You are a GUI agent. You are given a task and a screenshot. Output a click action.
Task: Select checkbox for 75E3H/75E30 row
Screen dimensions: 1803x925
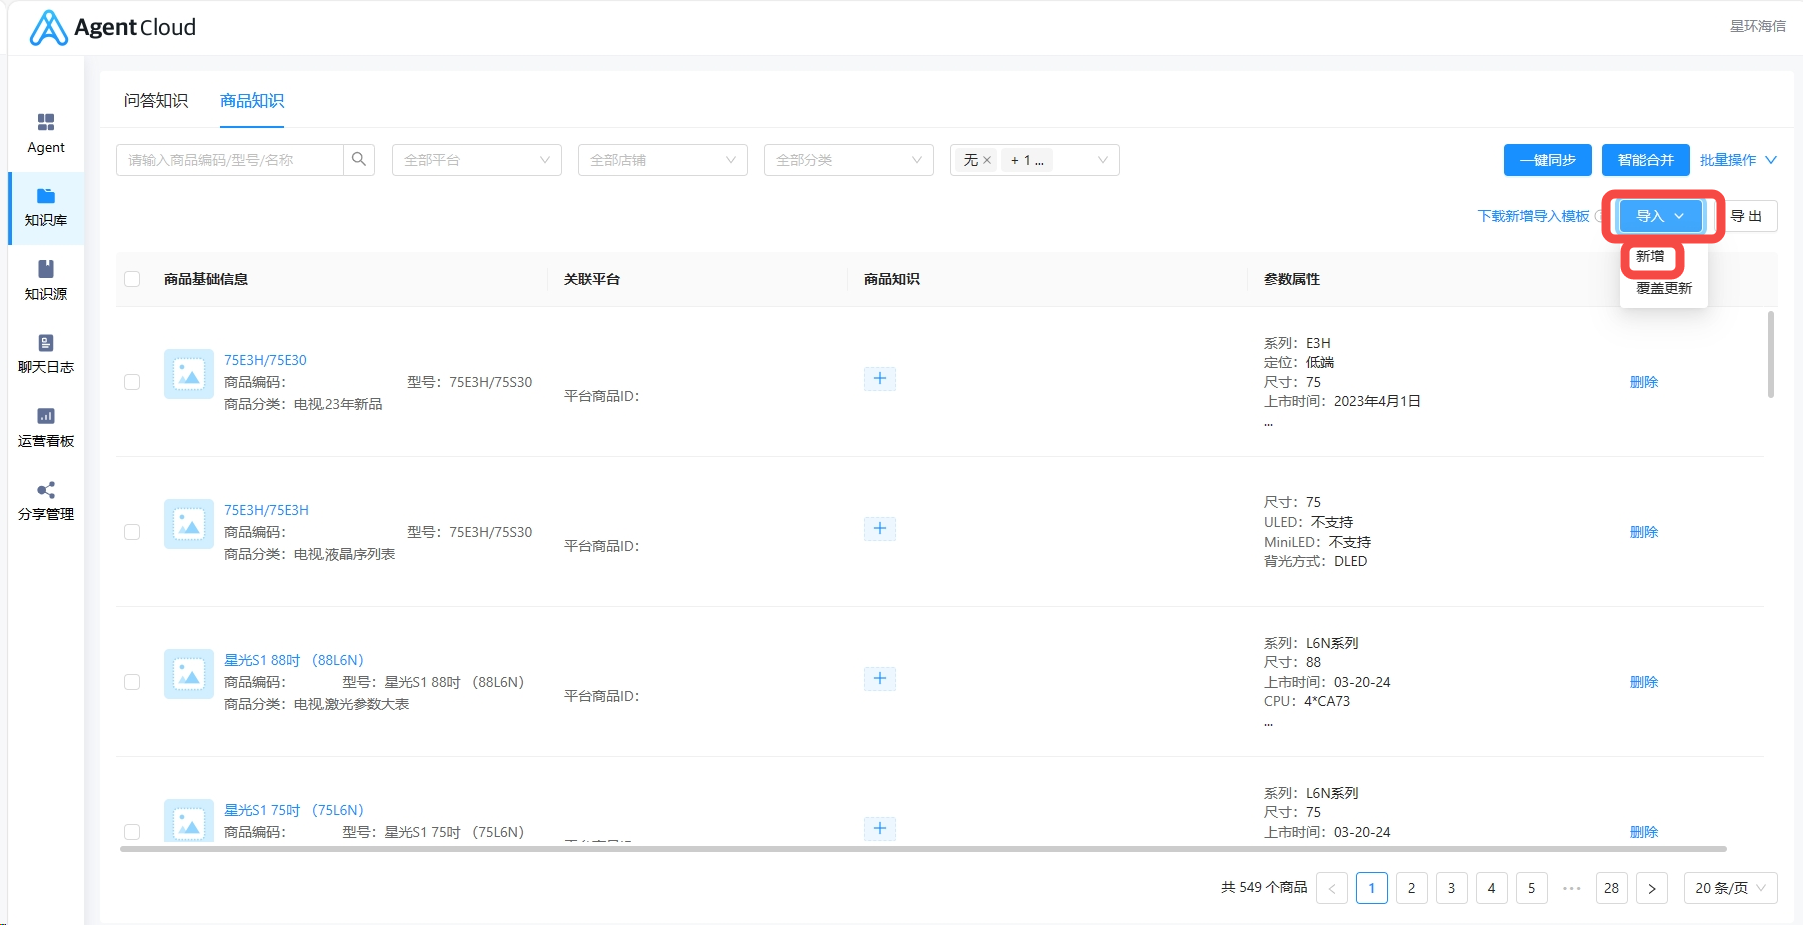[x=132, y=382]
